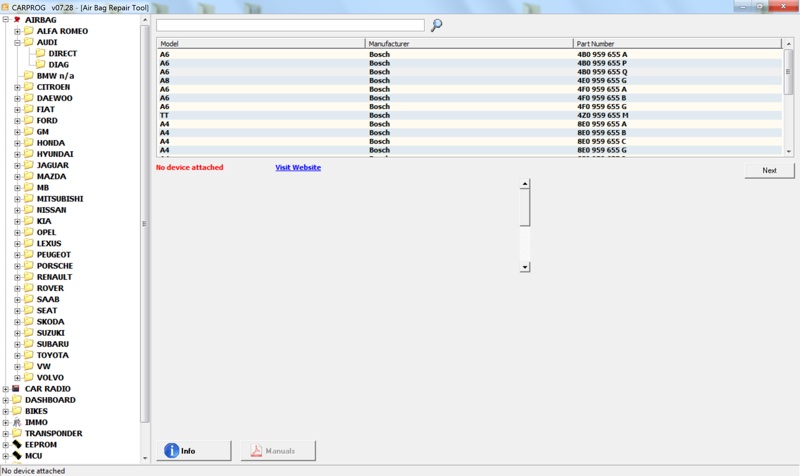Expand the DASHBOARD tree node
This screenshot has width=800, height=476.
pyautogui.click(x=6, y=400)
